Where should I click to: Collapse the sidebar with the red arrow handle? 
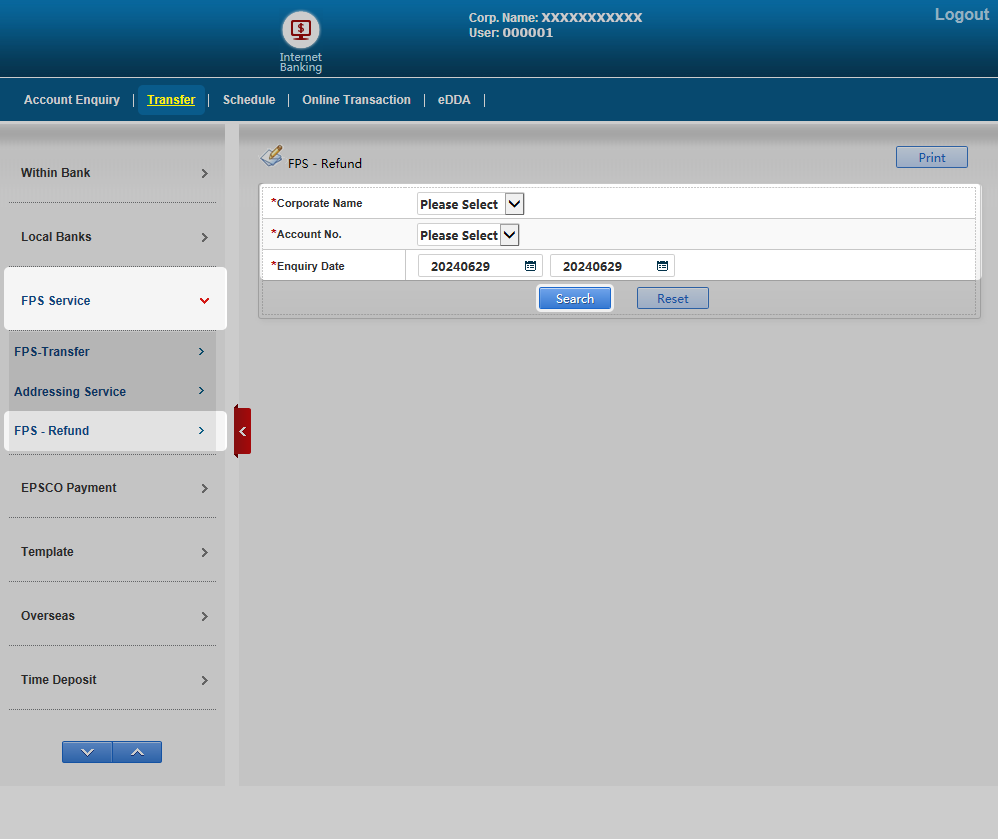click(x=242, y=431)
